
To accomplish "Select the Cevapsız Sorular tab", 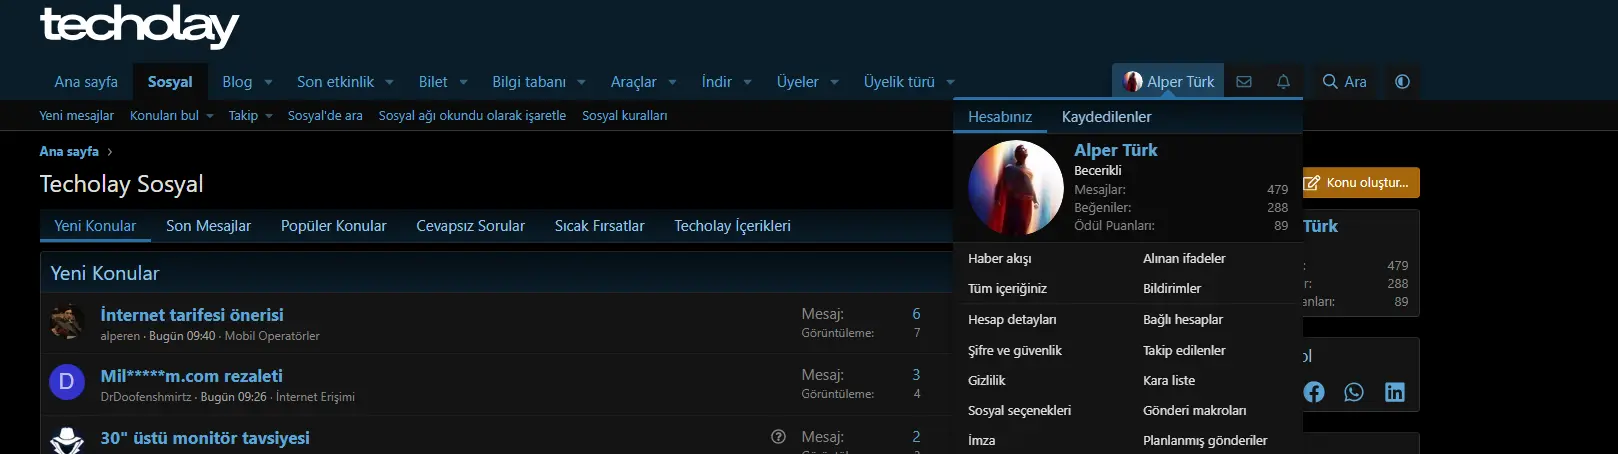I will pos(470,226).
